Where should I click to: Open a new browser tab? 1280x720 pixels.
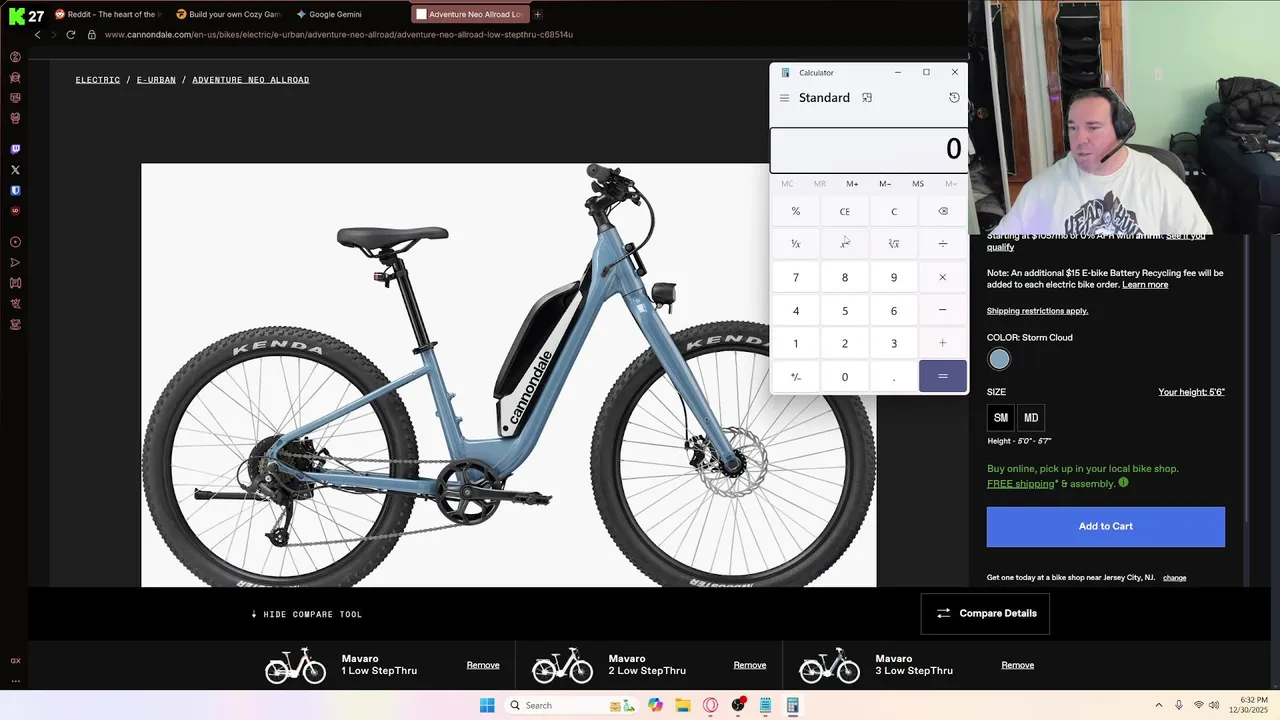coord(537,14)
